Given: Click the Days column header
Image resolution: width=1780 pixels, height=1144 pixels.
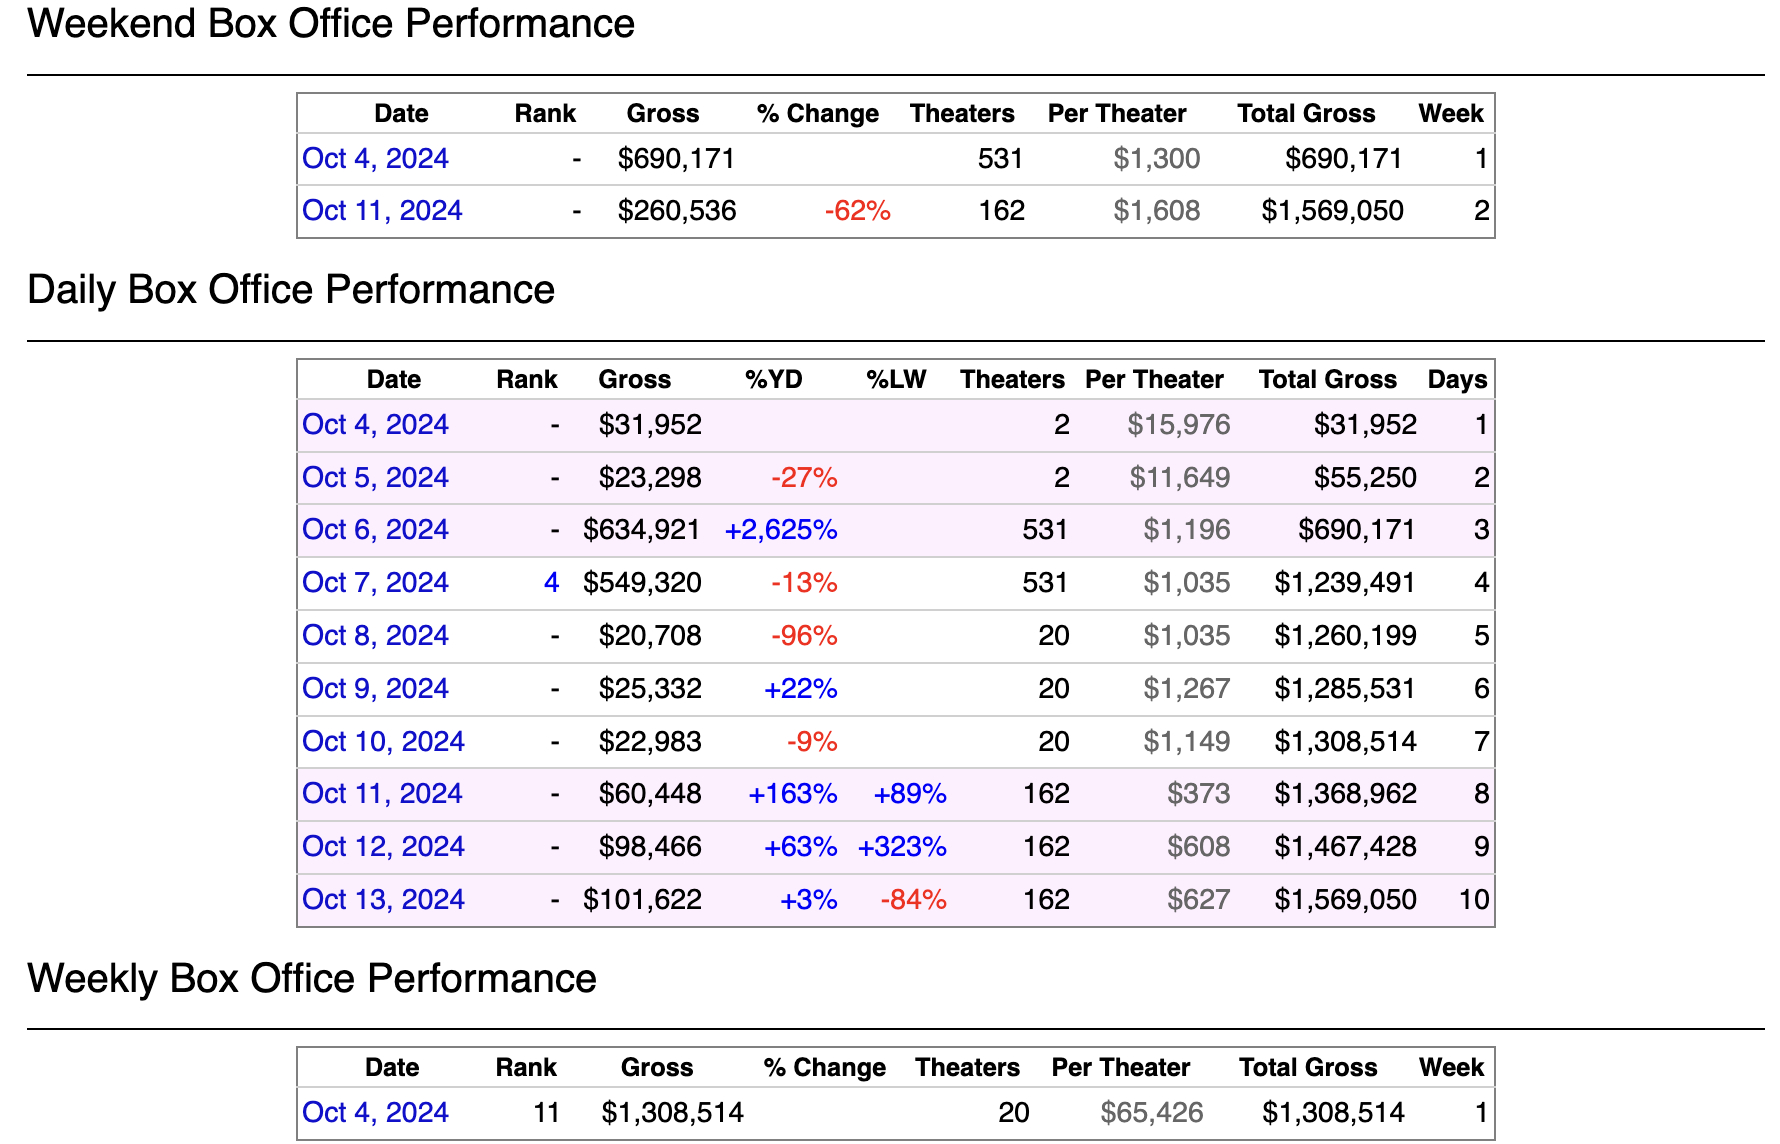Looking at the screenshot, I should 1457,380.
